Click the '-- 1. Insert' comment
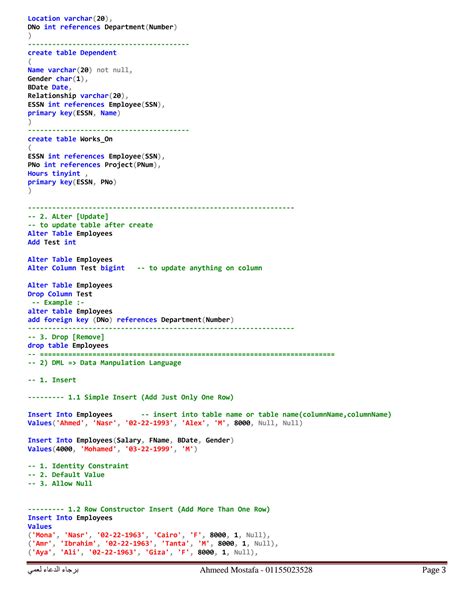Image resolution: width=474 pixels, height=613 pixels. point(52,380)
